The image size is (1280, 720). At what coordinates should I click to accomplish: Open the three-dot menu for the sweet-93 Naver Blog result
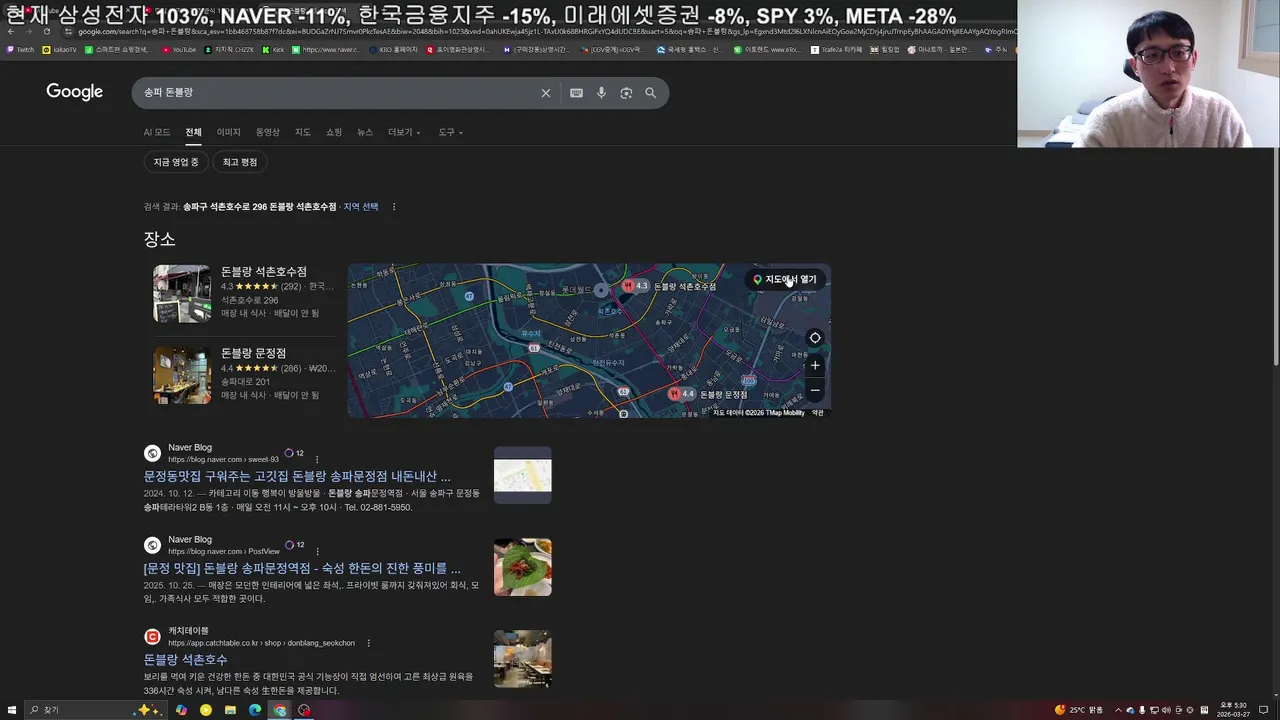point(318,460)
